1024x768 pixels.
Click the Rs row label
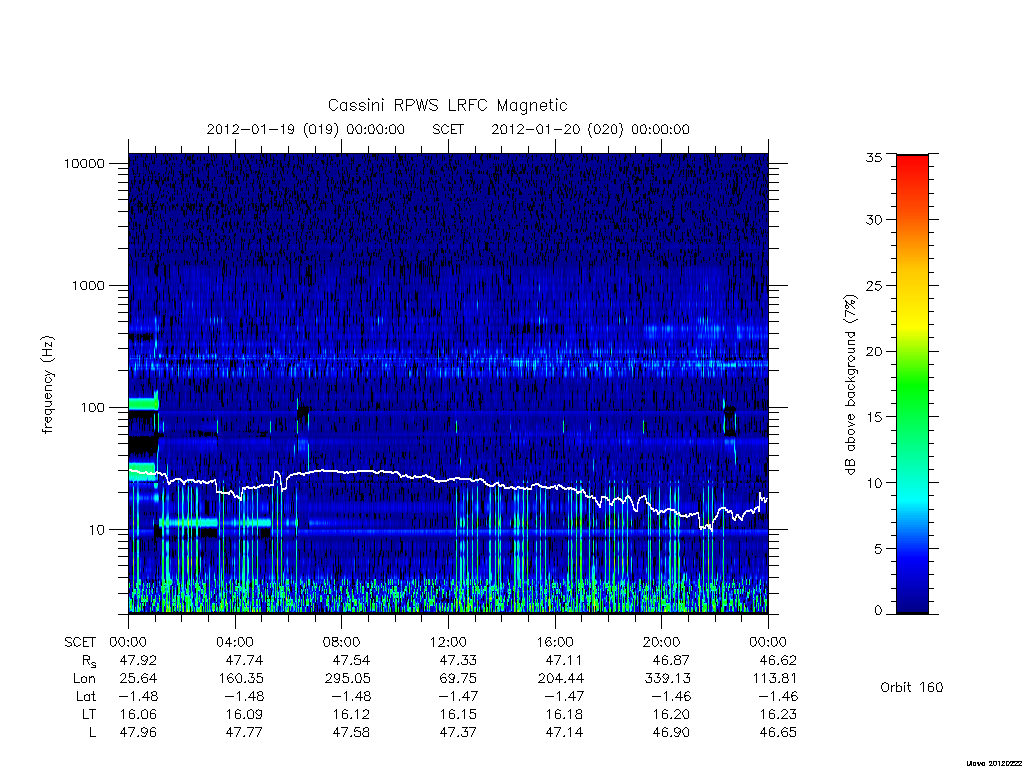point(89,661)
